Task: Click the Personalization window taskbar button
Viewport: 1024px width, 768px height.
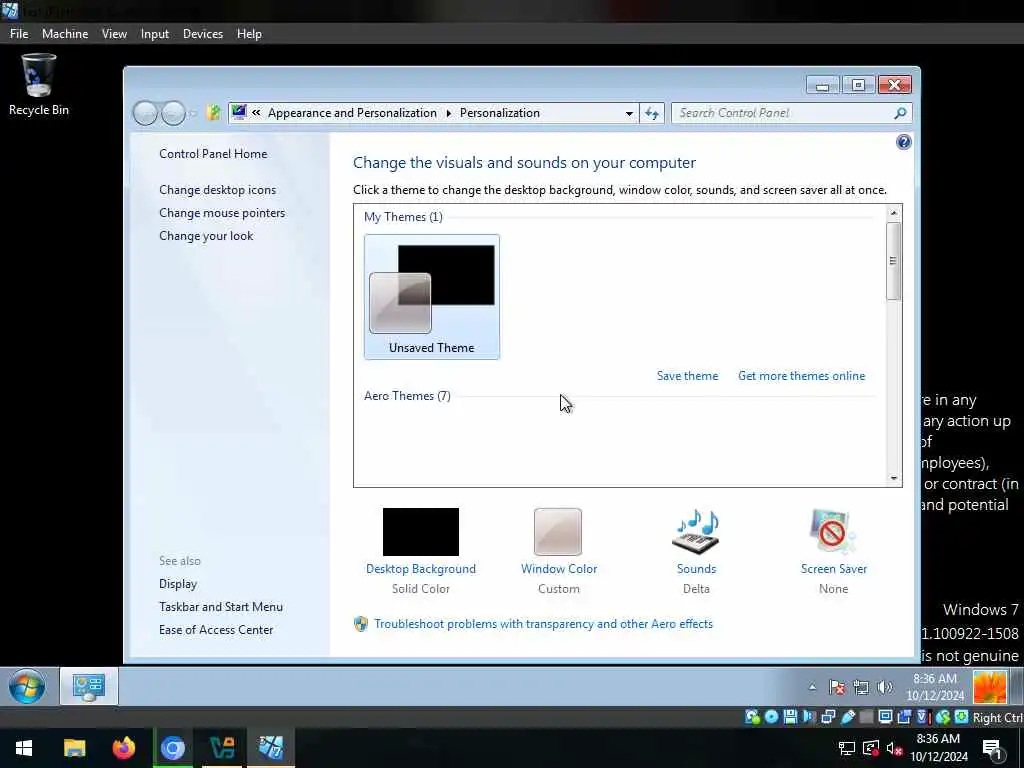Action: 89,686
